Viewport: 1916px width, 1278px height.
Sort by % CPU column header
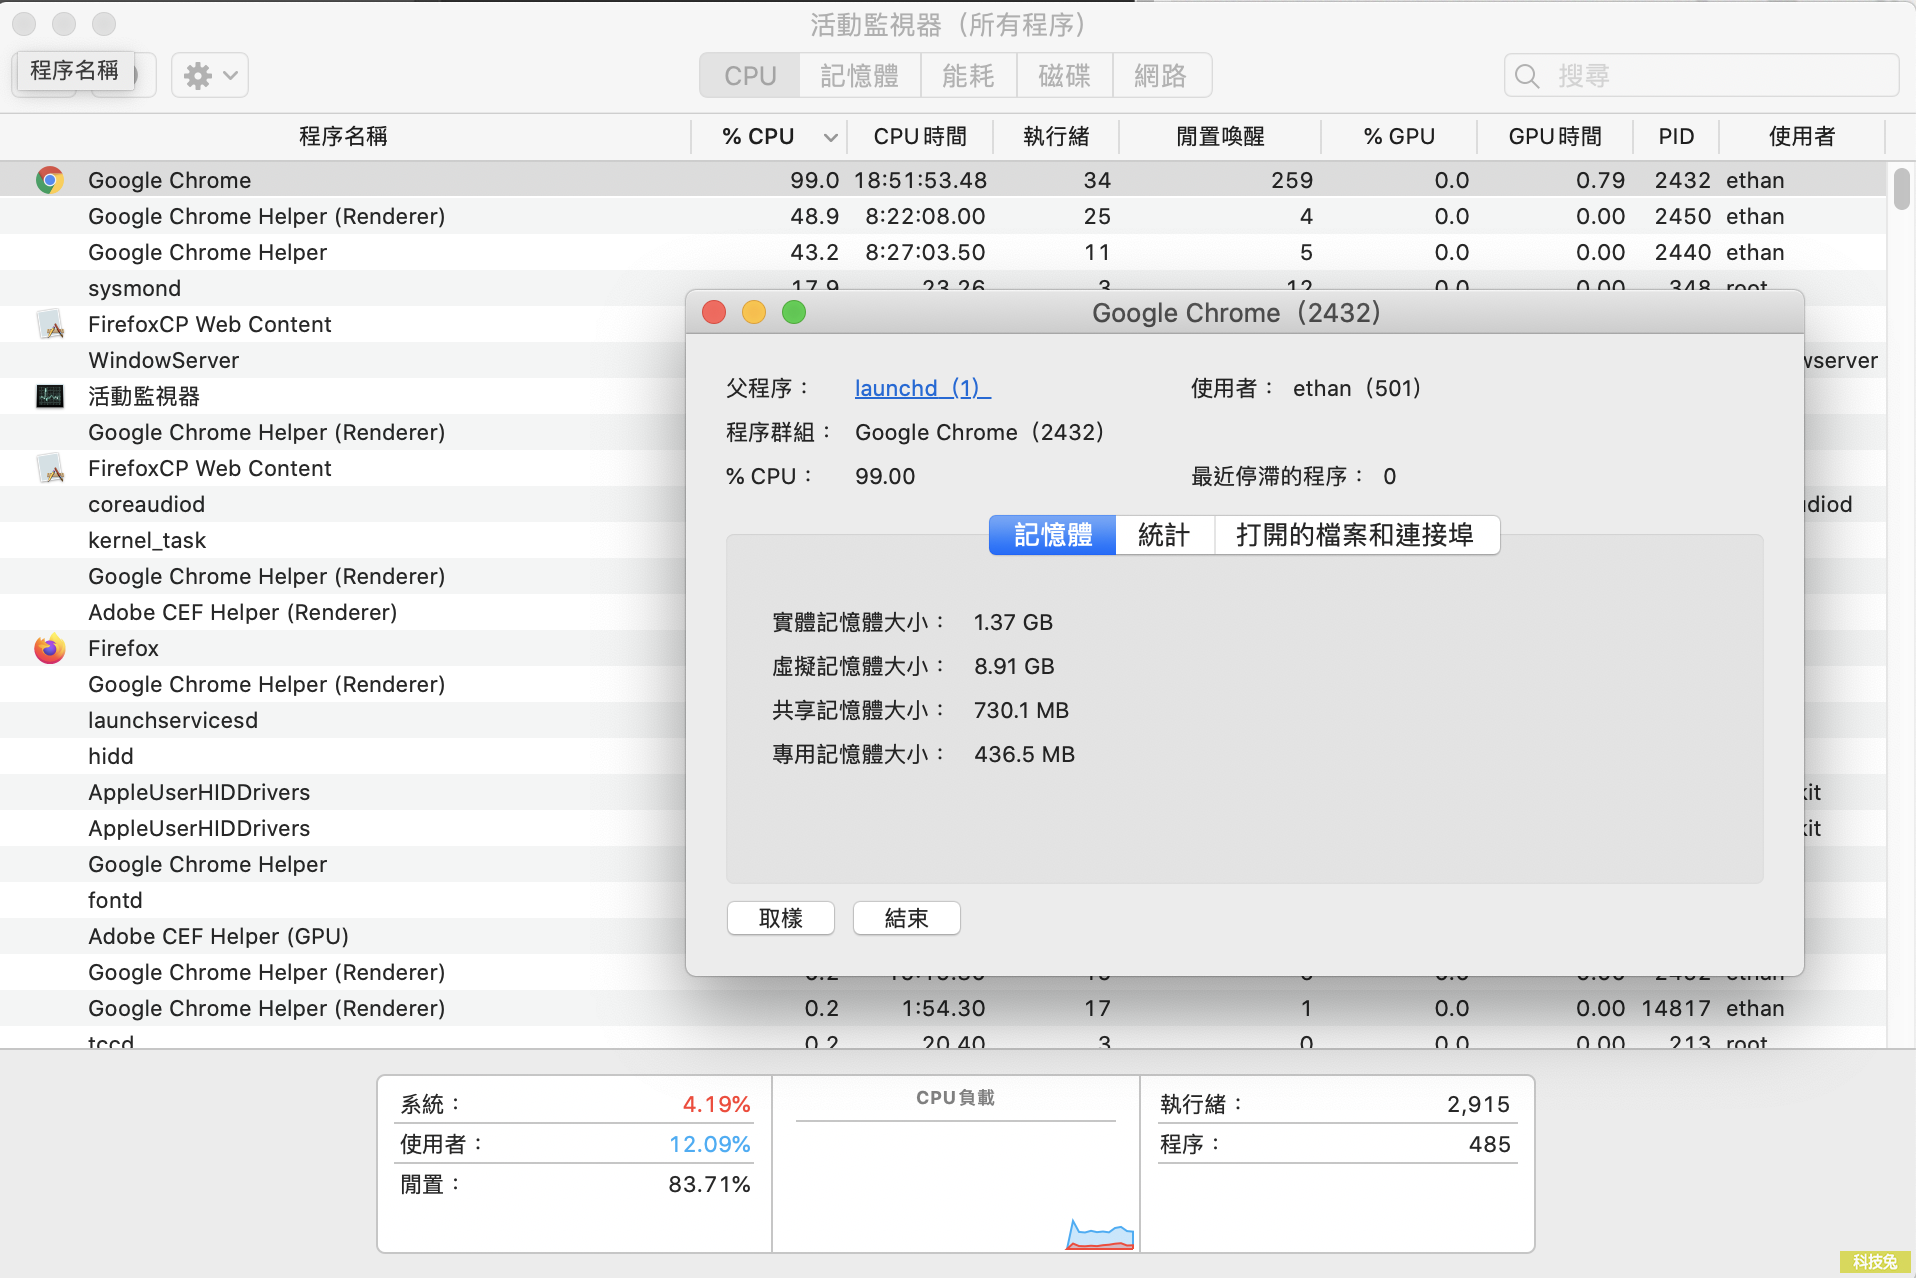(x=769, y=137)
